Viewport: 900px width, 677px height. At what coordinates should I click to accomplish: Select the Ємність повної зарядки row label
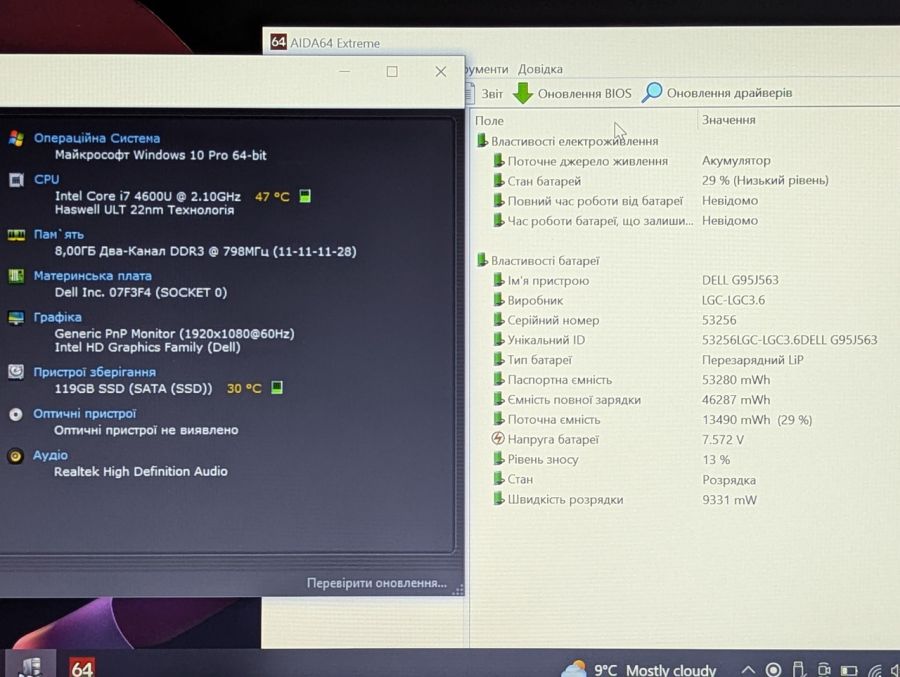[574, 400]
